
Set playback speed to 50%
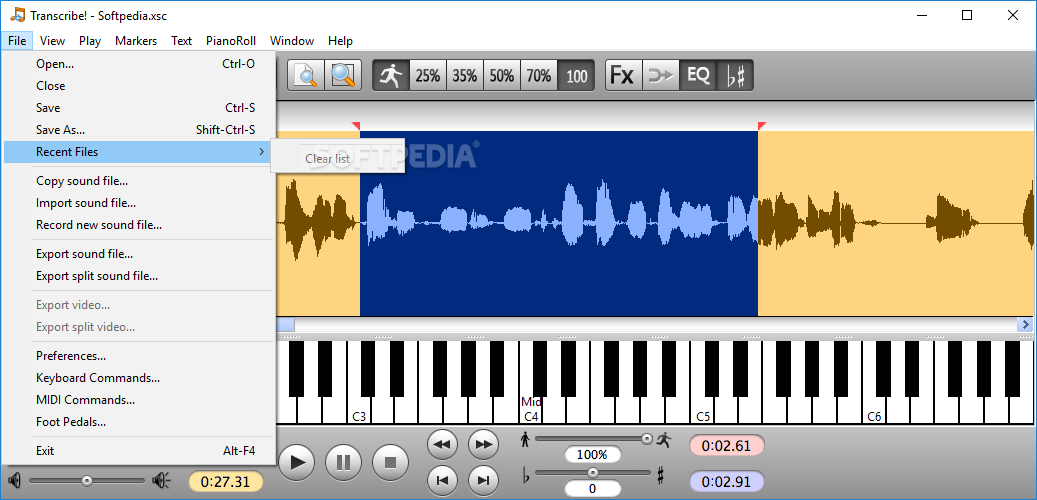502,75
